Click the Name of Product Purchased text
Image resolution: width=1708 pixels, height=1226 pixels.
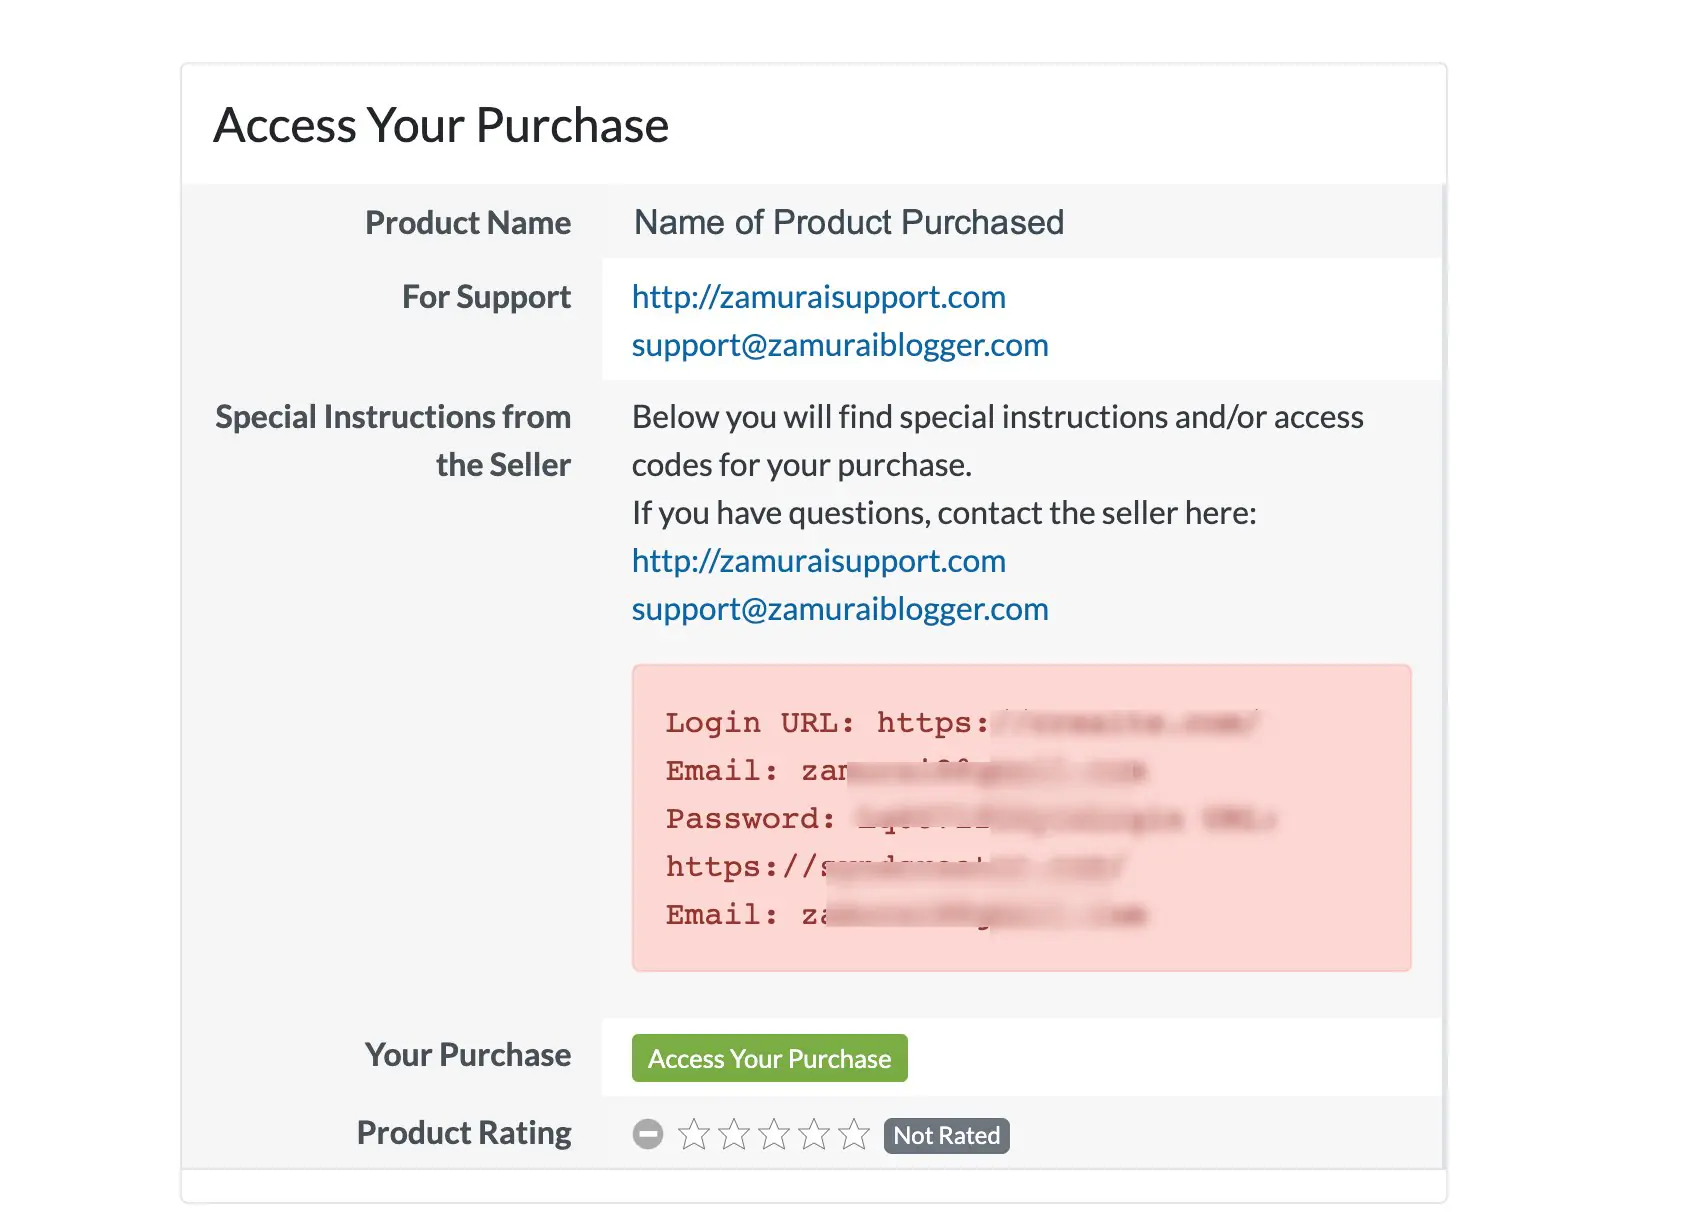(848, 222)
